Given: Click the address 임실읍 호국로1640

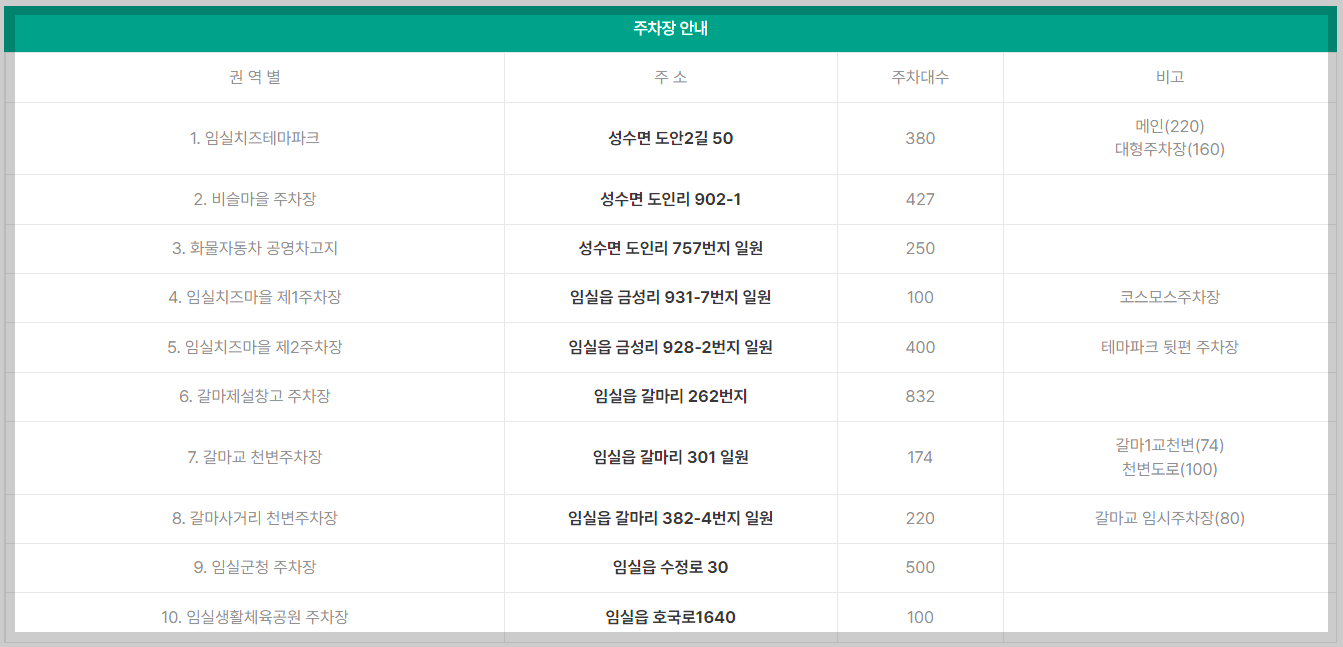Looking at the screenshot, I should coord(671,617).
